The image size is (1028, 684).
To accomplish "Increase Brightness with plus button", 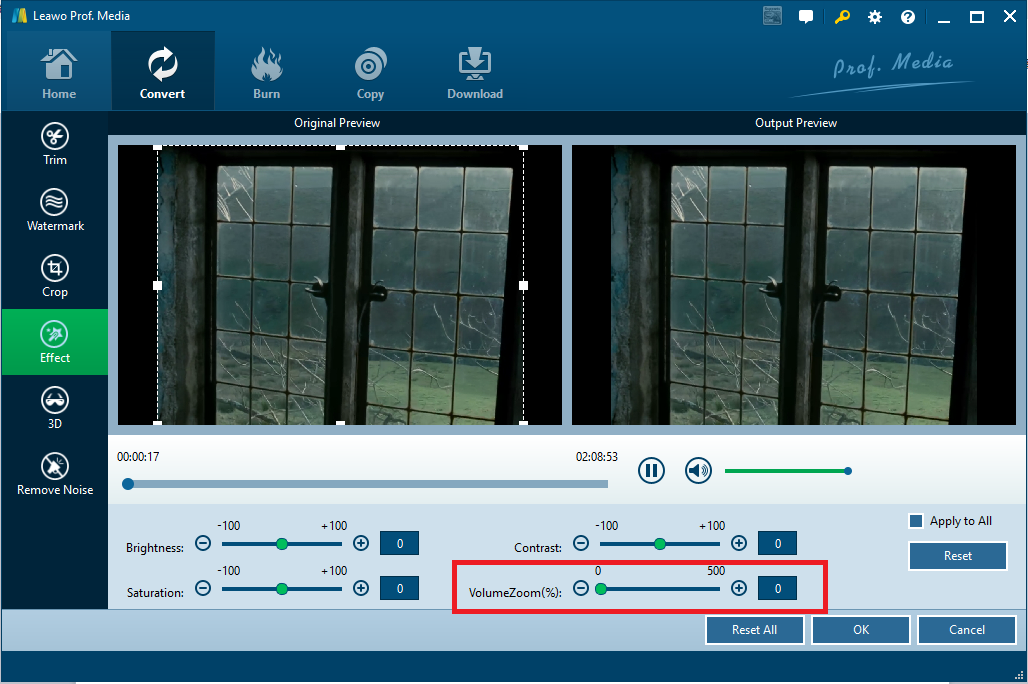I will (x=361, y=543).
